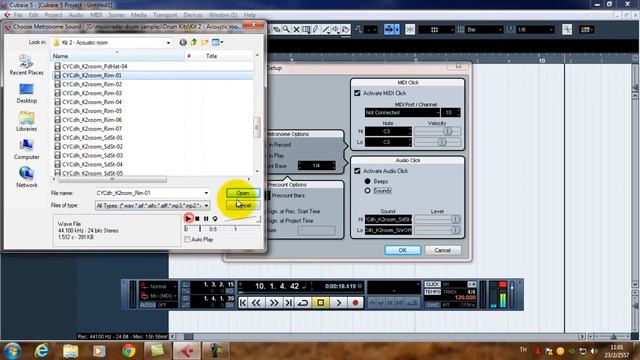The width and height of the screenshot is (640, 360).
Task: Confirm Metronome Setup with OK
Action: coord(402,250)
